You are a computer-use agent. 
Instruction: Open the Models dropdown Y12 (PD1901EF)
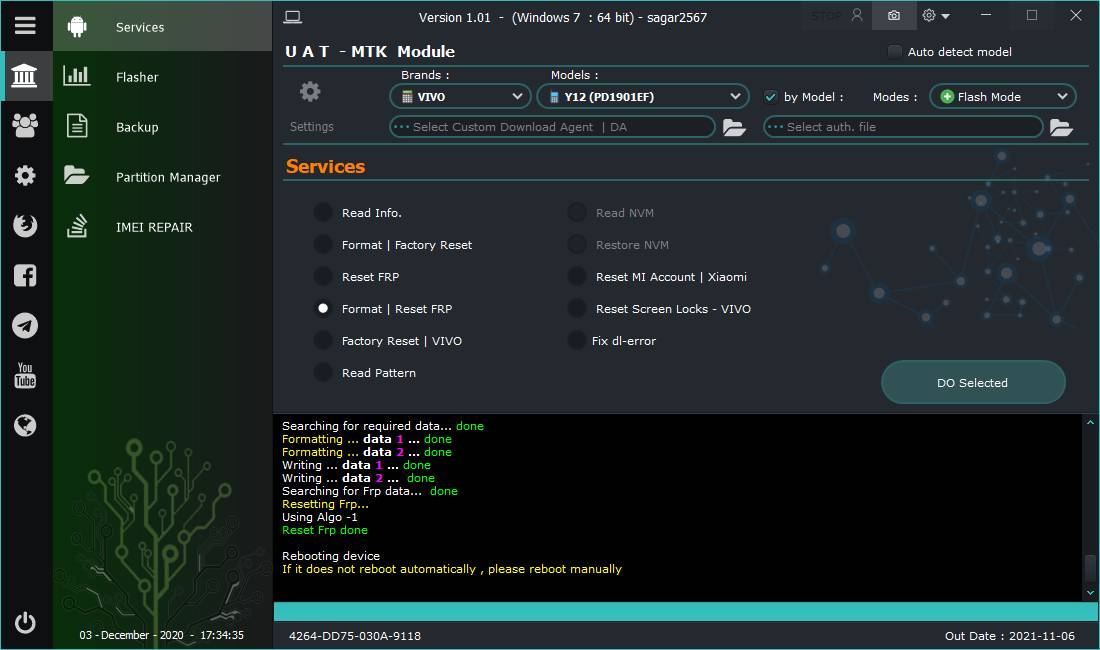pyautogui.click(x=643, y=97)
